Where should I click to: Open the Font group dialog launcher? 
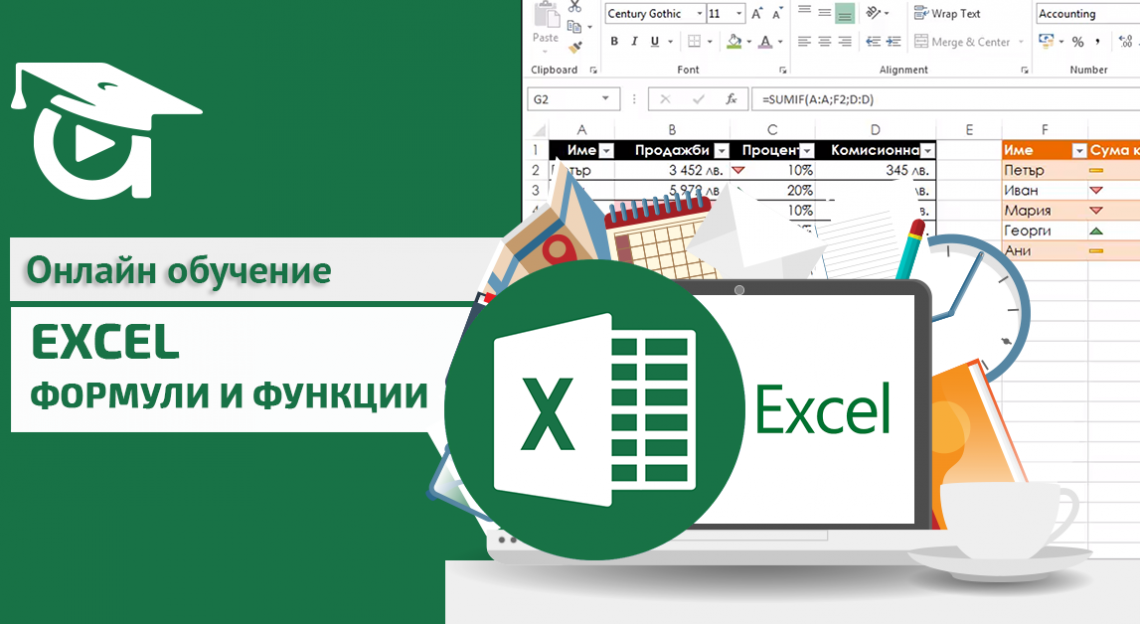pyautogui.click(x=782, y=70)
